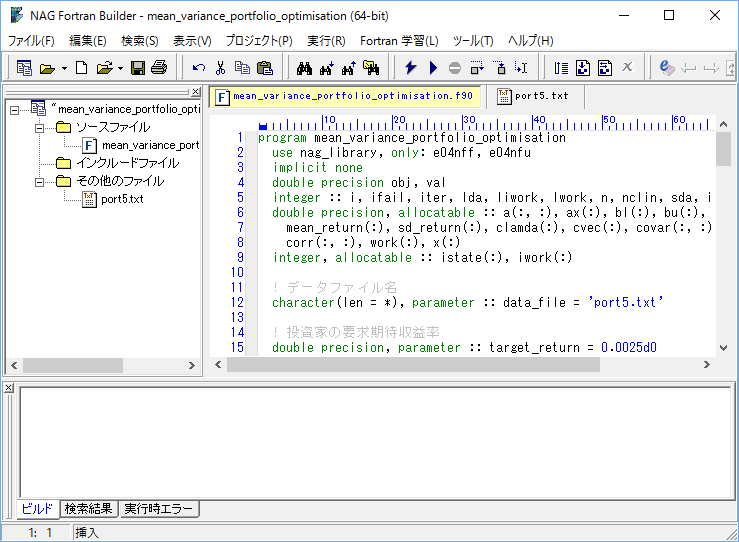Open the dropdown arrow beside Open File
Screen dimensions: 739x542
pyautogui.click(x=121, y=69)
